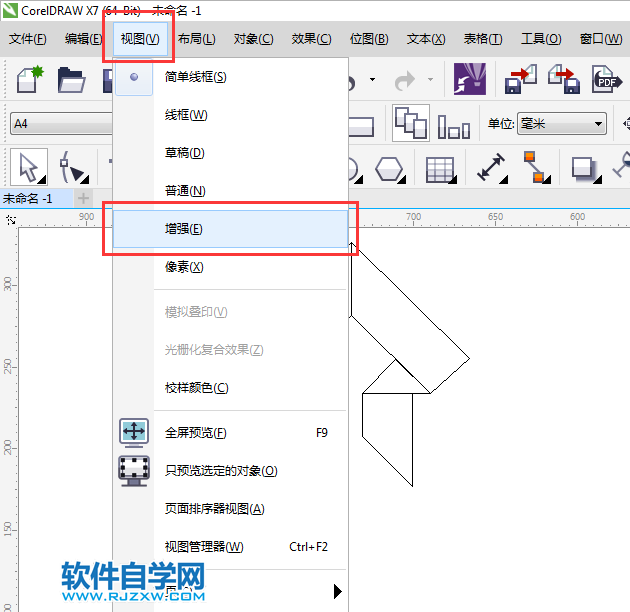Select the Polygon tool
Screen dimensions: 630x612
pos(389,169)
